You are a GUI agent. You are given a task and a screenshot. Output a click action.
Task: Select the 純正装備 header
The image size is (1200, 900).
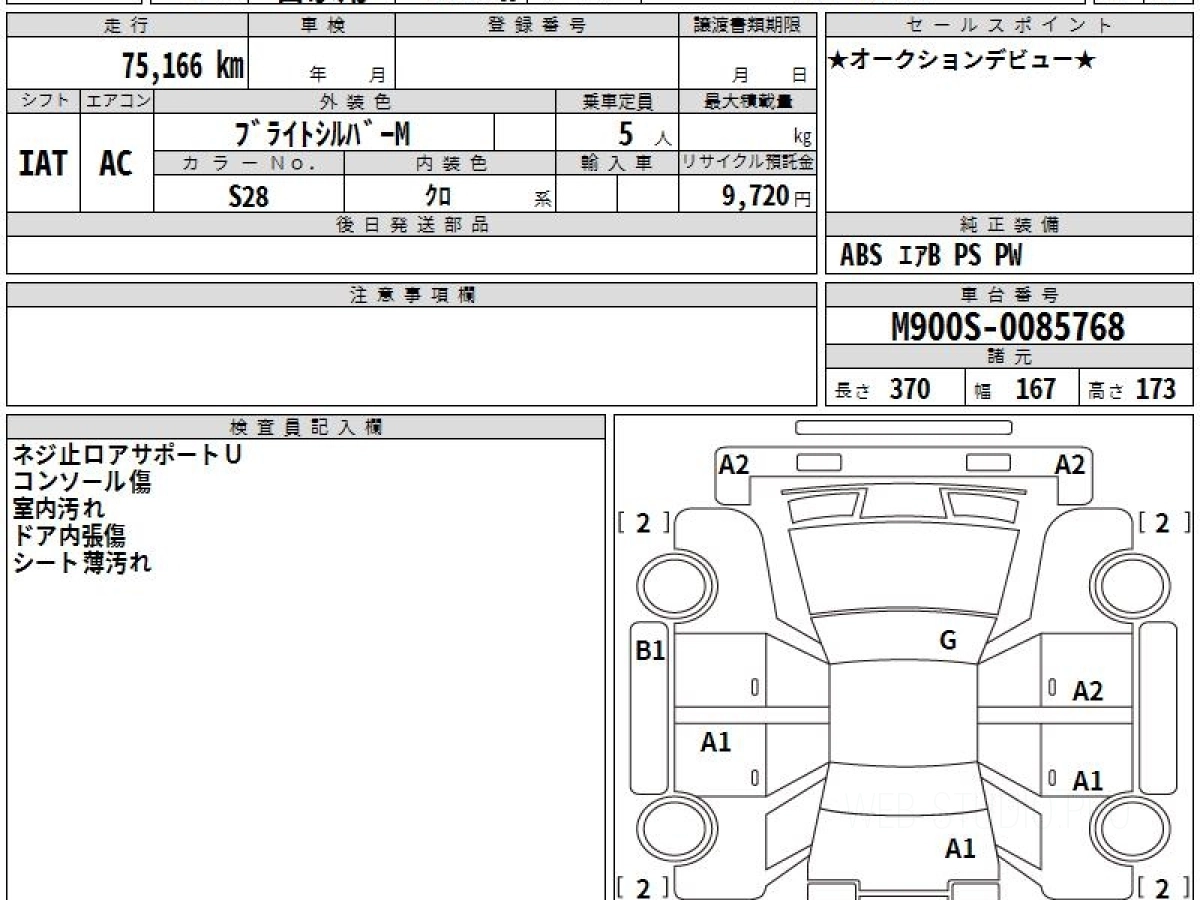tap(1009, 225)
